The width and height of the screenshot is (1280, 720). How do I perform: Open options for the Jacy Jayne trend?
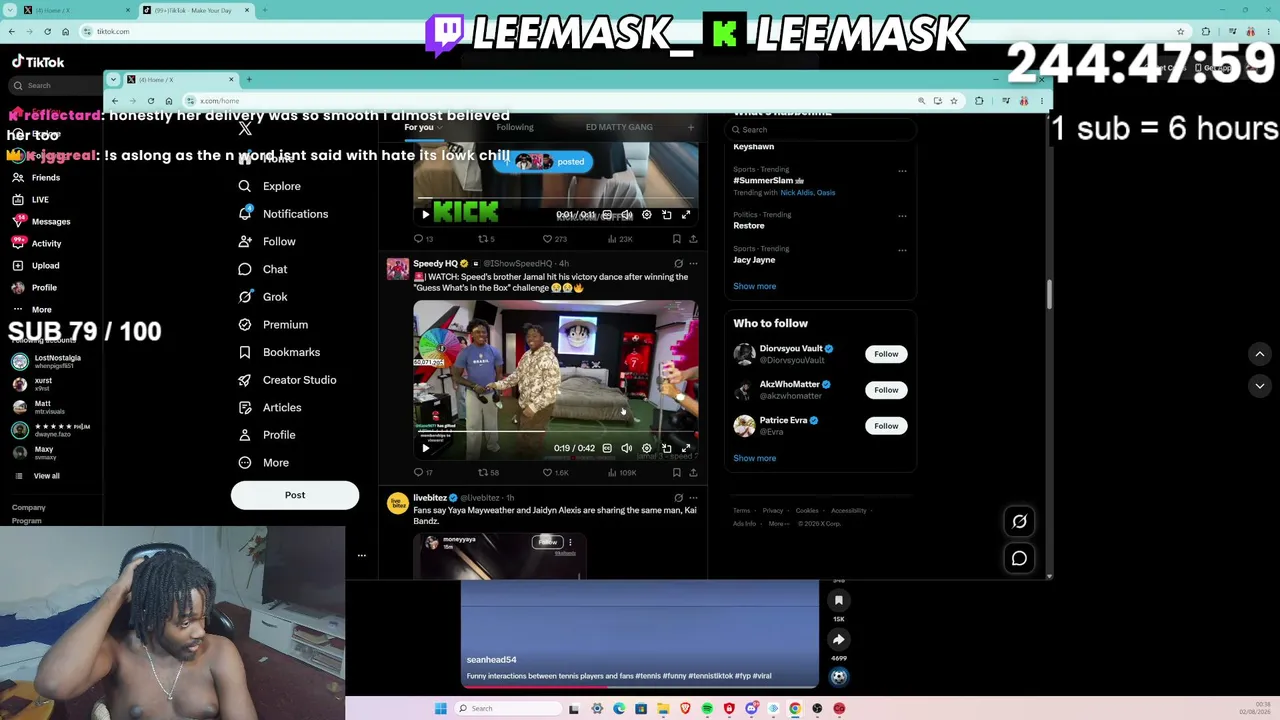[x=902, y=250]
